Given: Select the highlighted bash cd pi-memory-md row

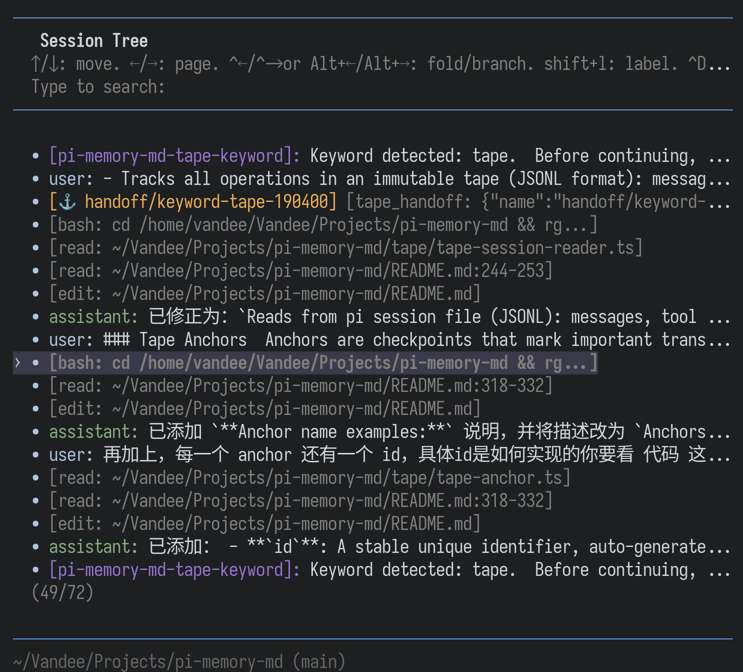Looking at the screenshot, I should tap(306, 363).
